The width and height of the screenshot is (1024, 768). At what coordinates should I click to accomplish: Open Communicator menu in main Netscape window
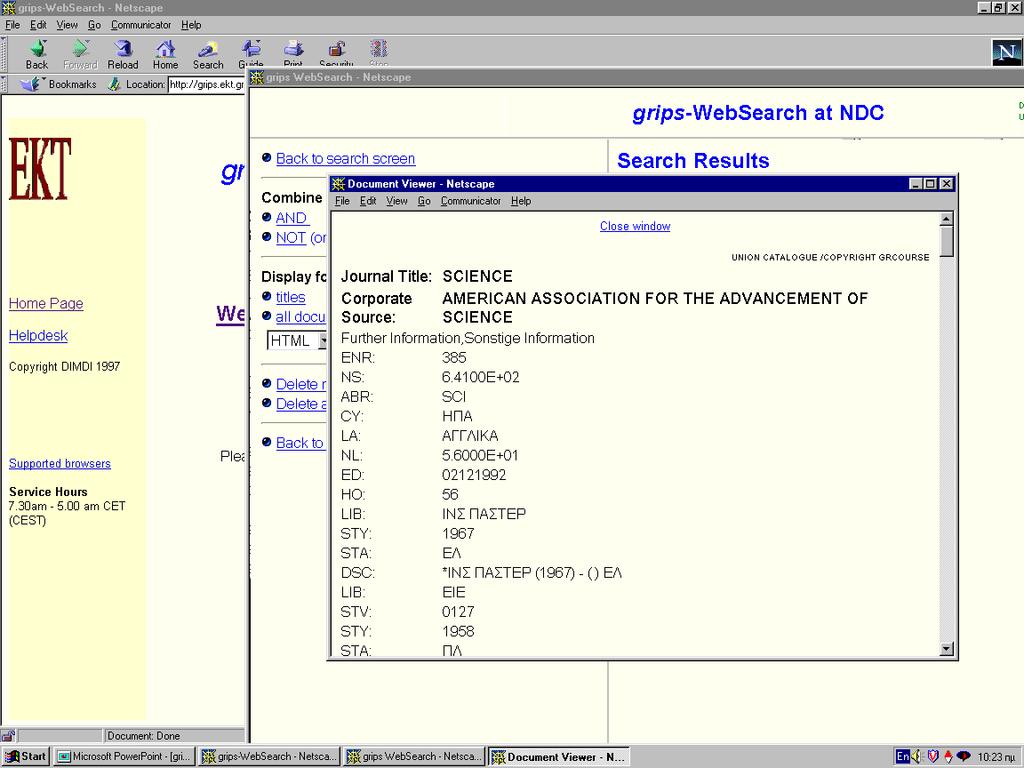click(x=140, y=25)
